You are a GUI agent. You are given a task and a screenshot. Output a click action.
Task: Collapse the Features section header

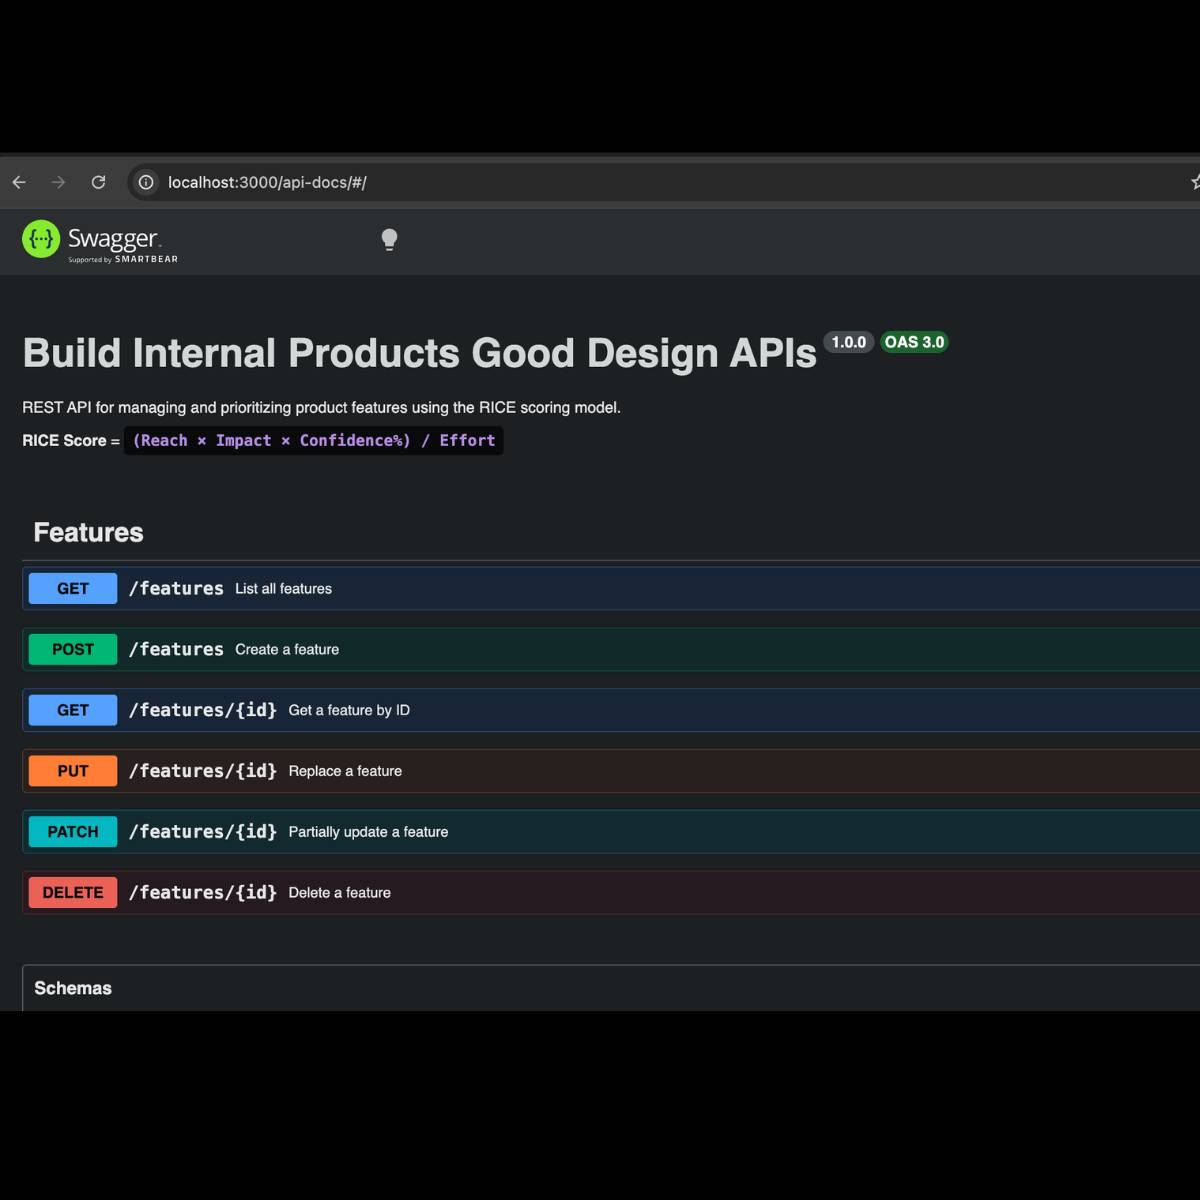click(88, 532)
